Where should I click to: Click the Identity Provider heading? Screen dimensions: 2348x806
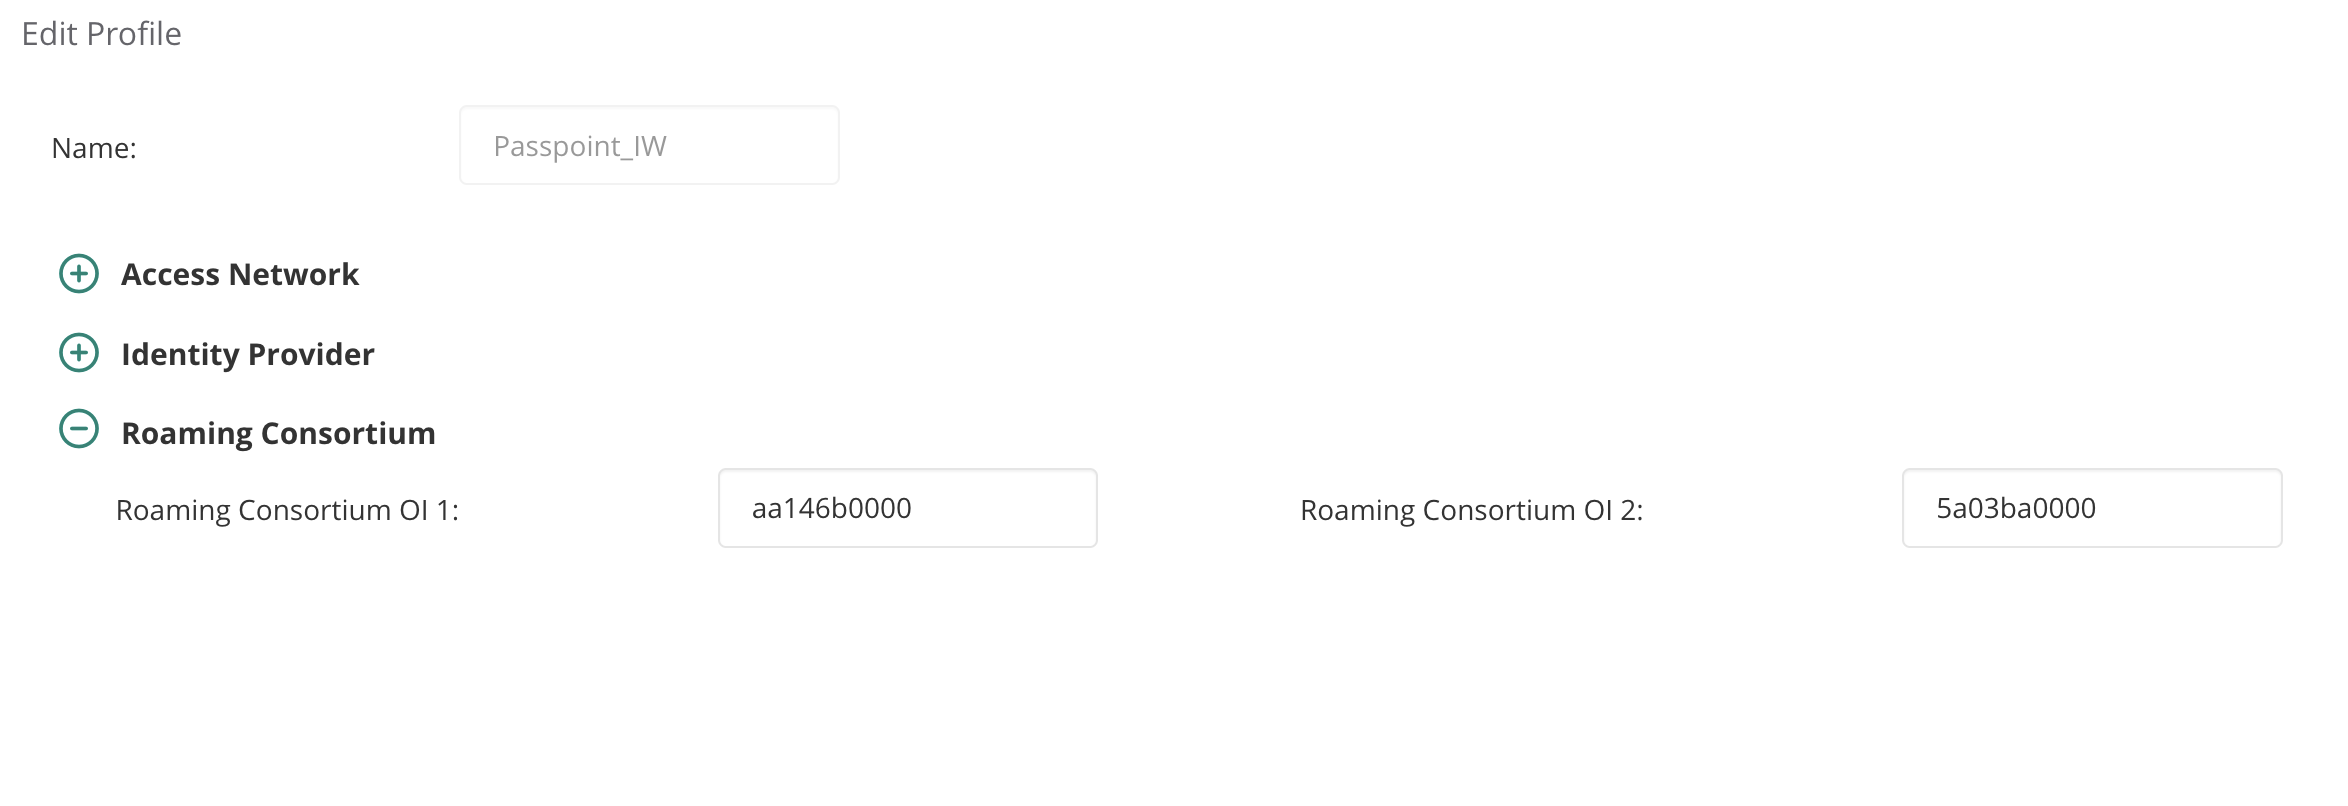(248, 353)
